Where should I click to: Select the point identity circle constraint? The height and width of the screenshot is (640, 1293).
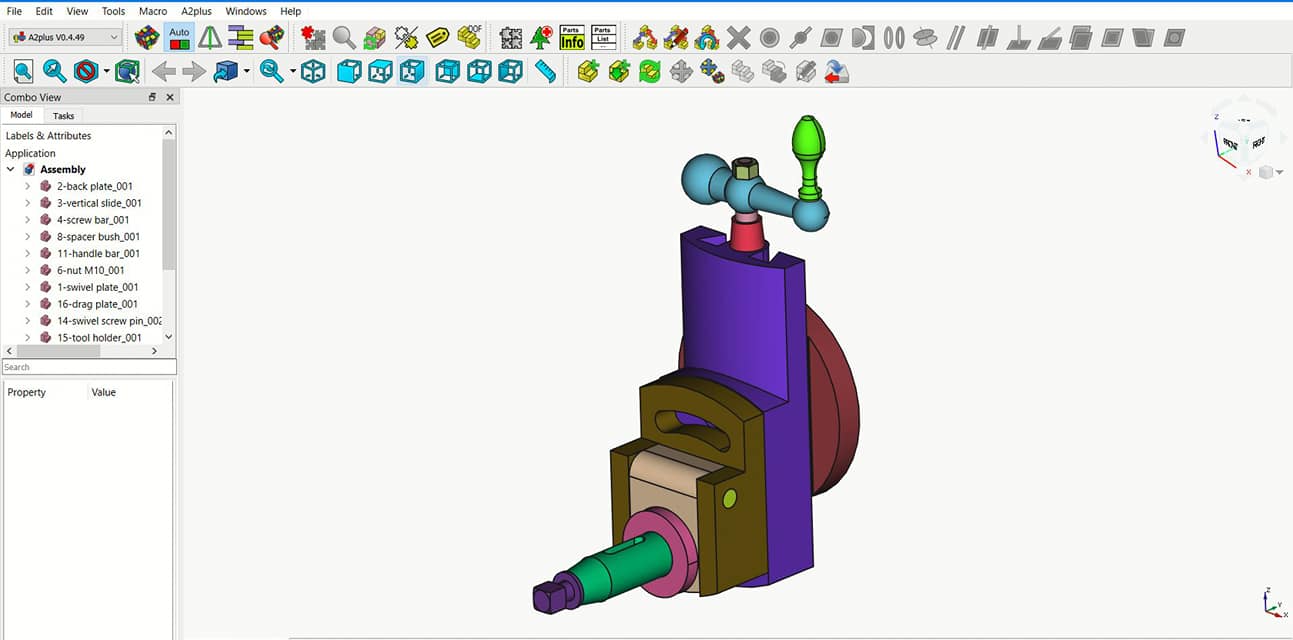point(769,38)
